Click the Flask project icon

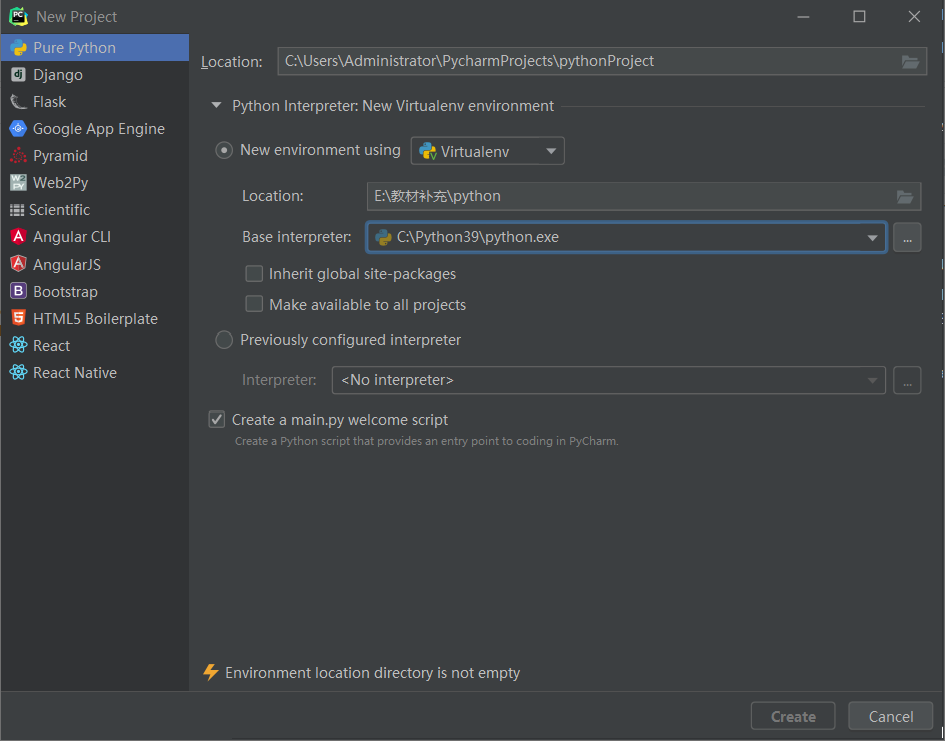19,102
